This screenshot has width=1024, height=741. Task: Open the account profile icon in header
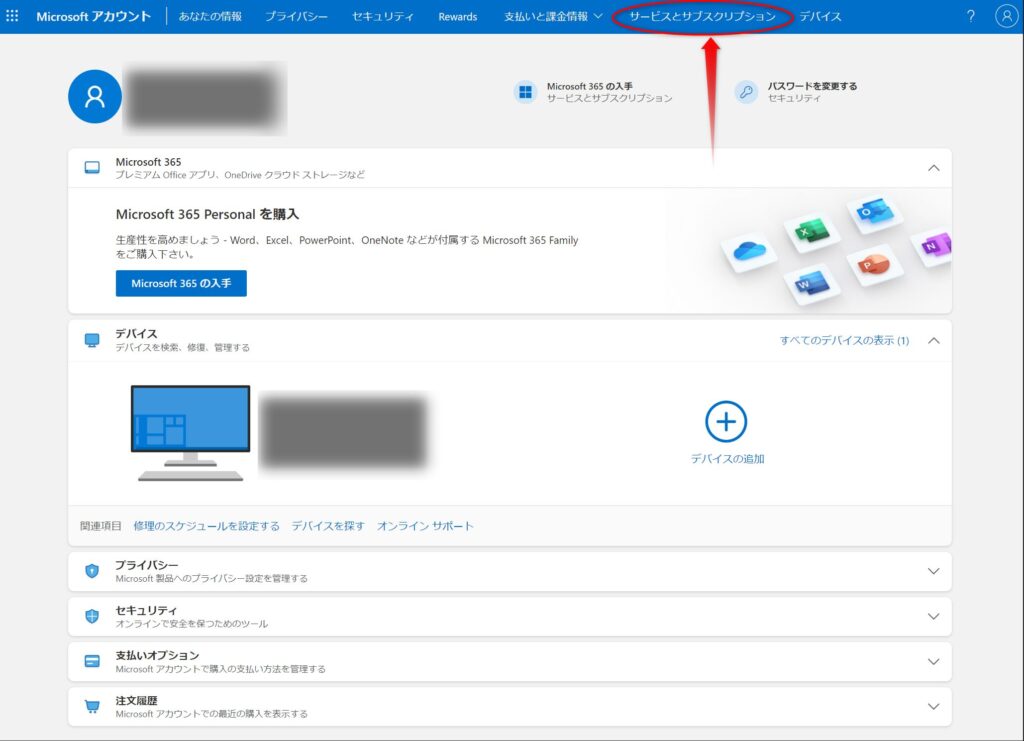tap(1006, 16)
